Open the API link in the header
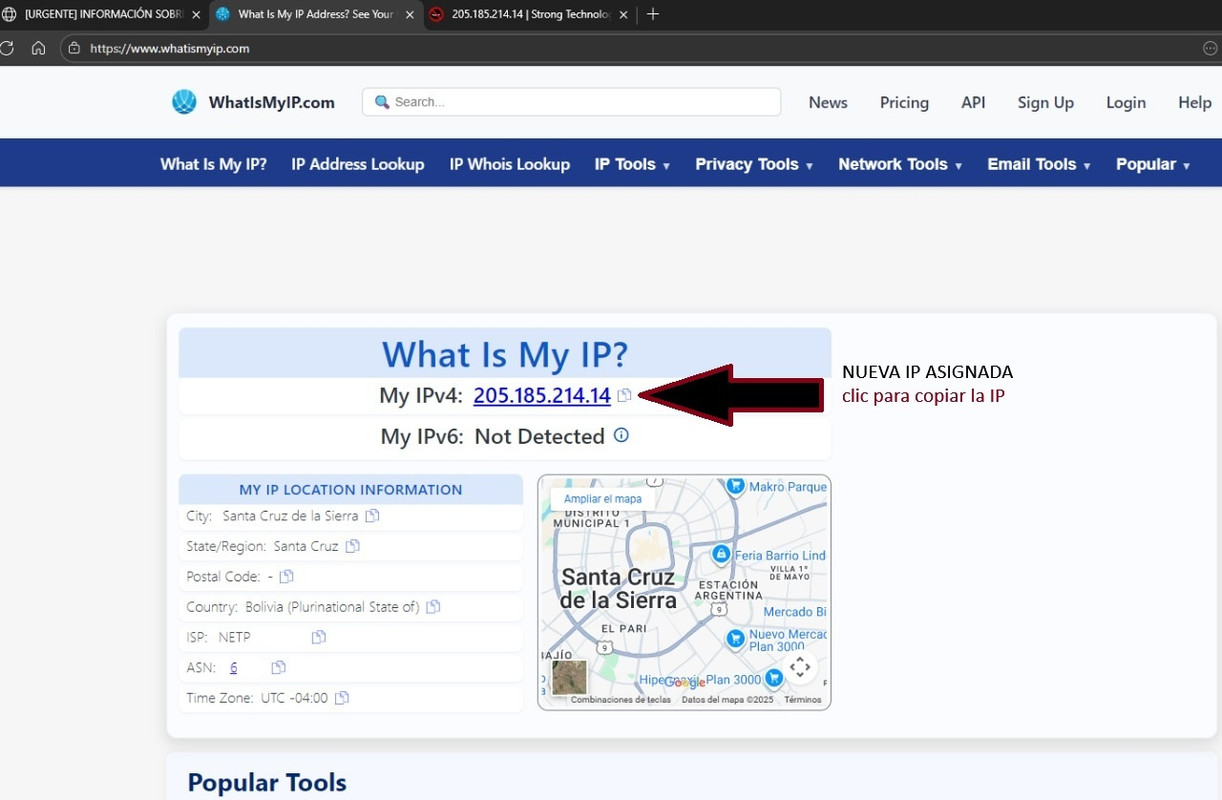This screenshot has width=1222, height=800. pyautogui.click(x=973, y=102)
